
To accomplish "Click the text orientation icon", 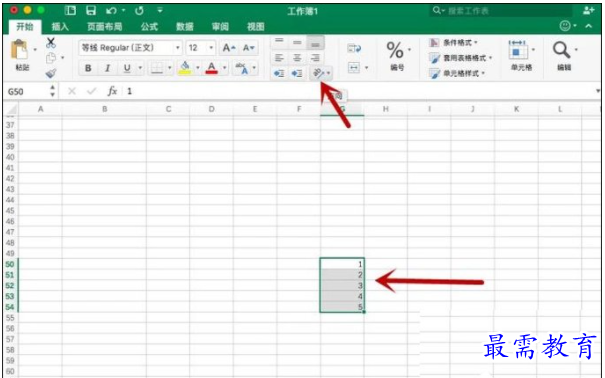I will (318, 73).
